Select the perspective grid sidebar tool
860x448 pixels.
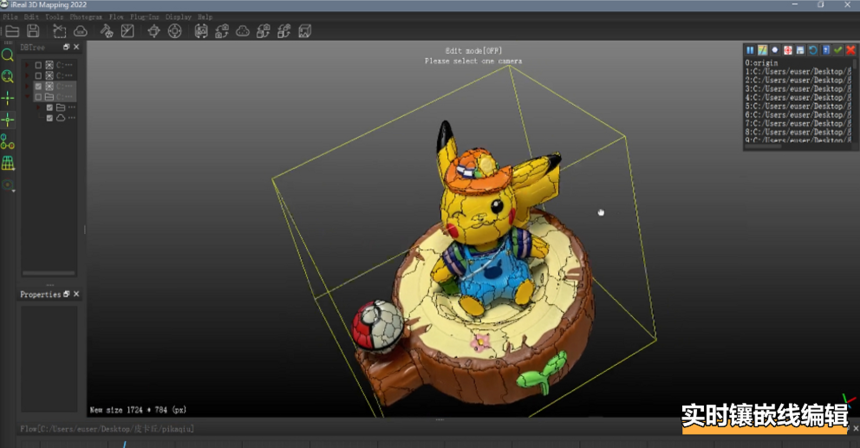point(8,163)
